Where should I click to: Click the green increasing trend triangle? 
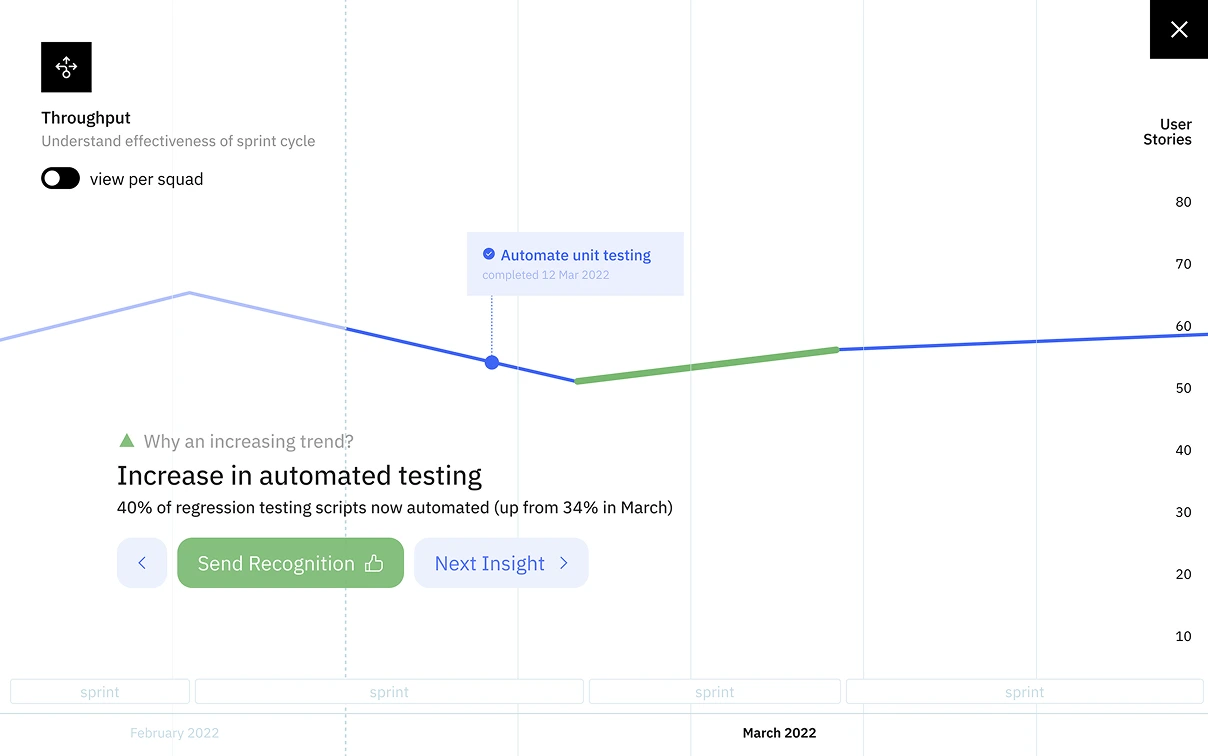pos(126,440)
